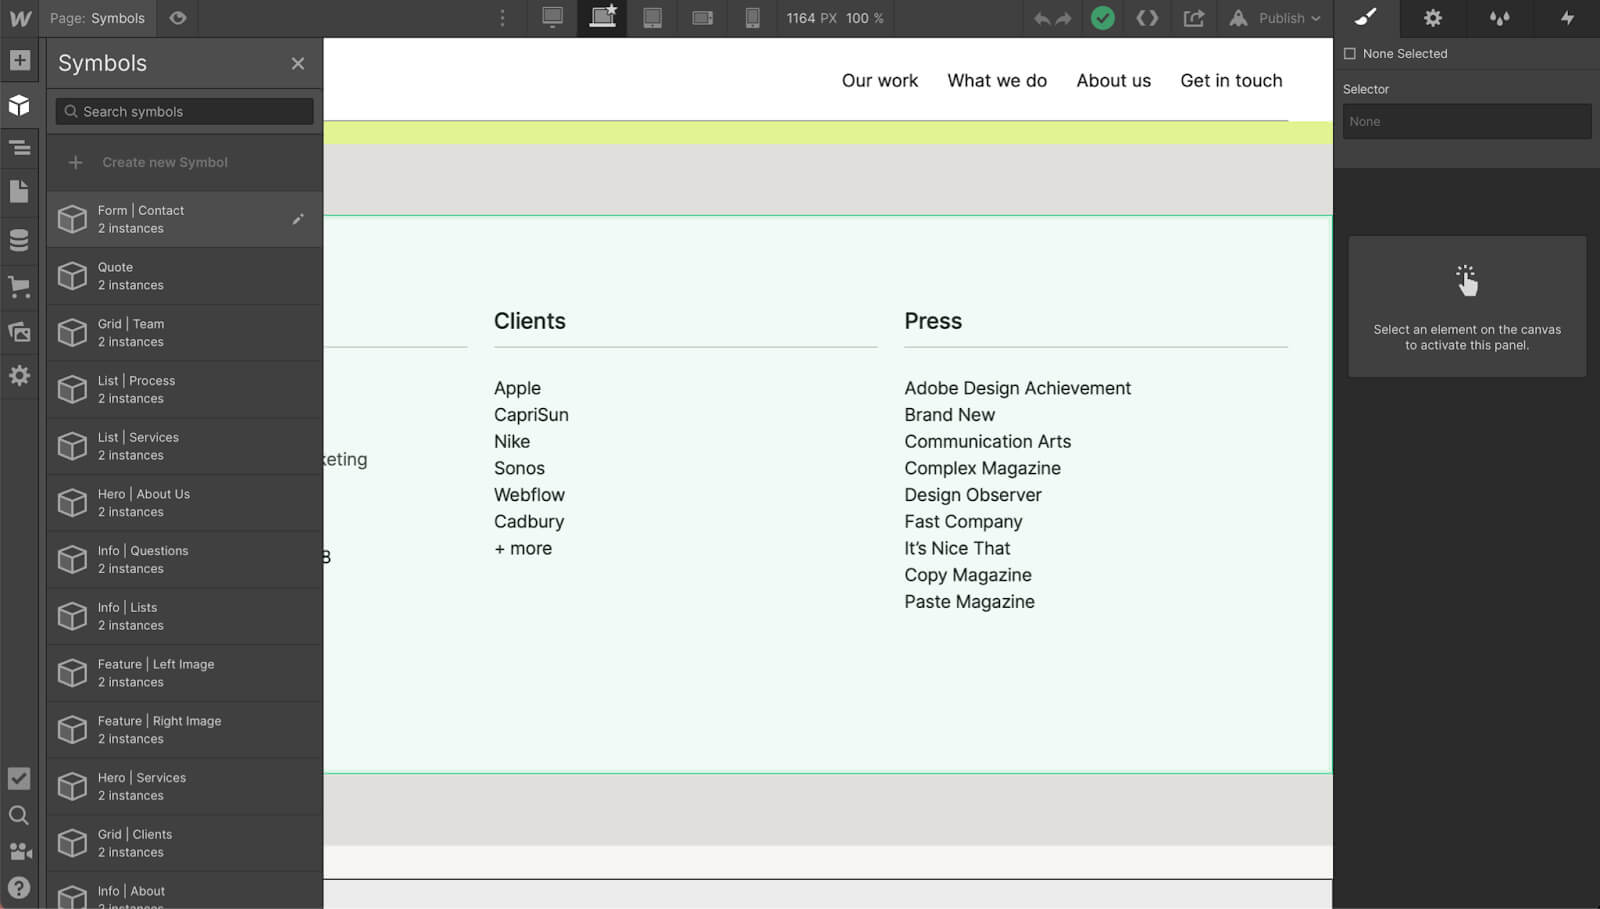
Task: Redo the last action
Action: click(1063, 18)
